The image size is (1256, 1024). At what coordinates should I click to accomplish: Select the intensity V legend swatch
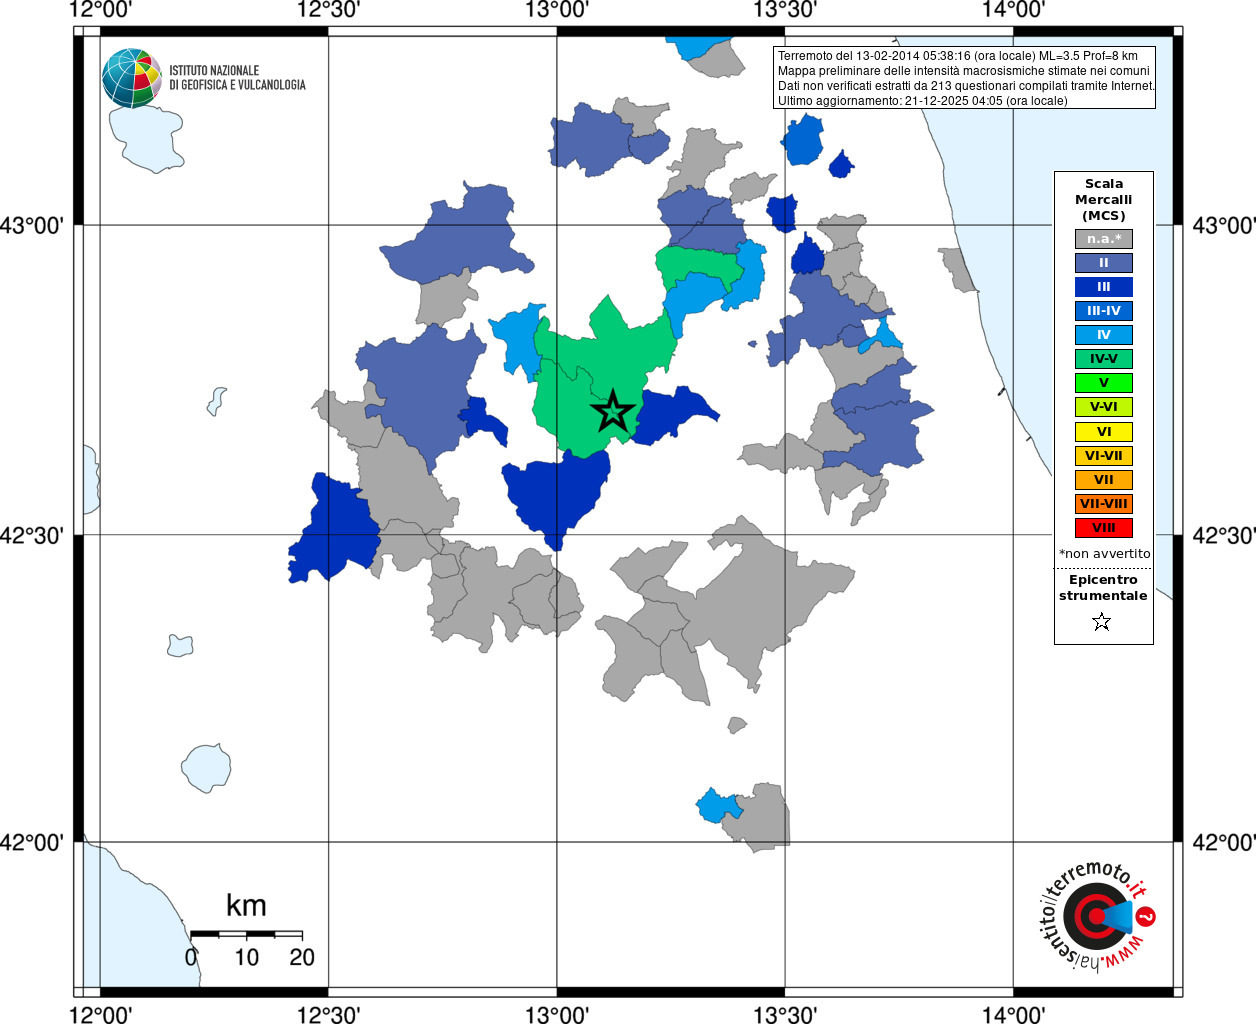pyautogui.click(x=1104, y=383)
